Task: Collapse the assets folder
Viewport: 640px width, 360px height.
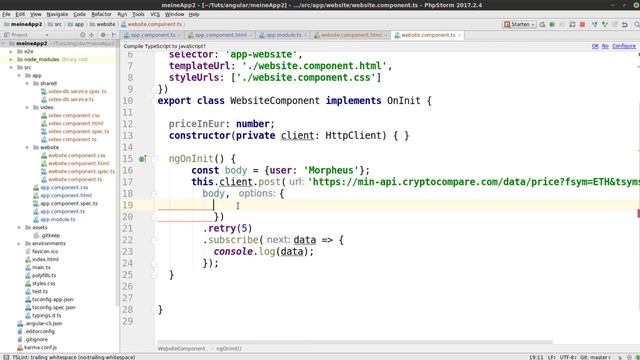Action: tap(19, 227)
